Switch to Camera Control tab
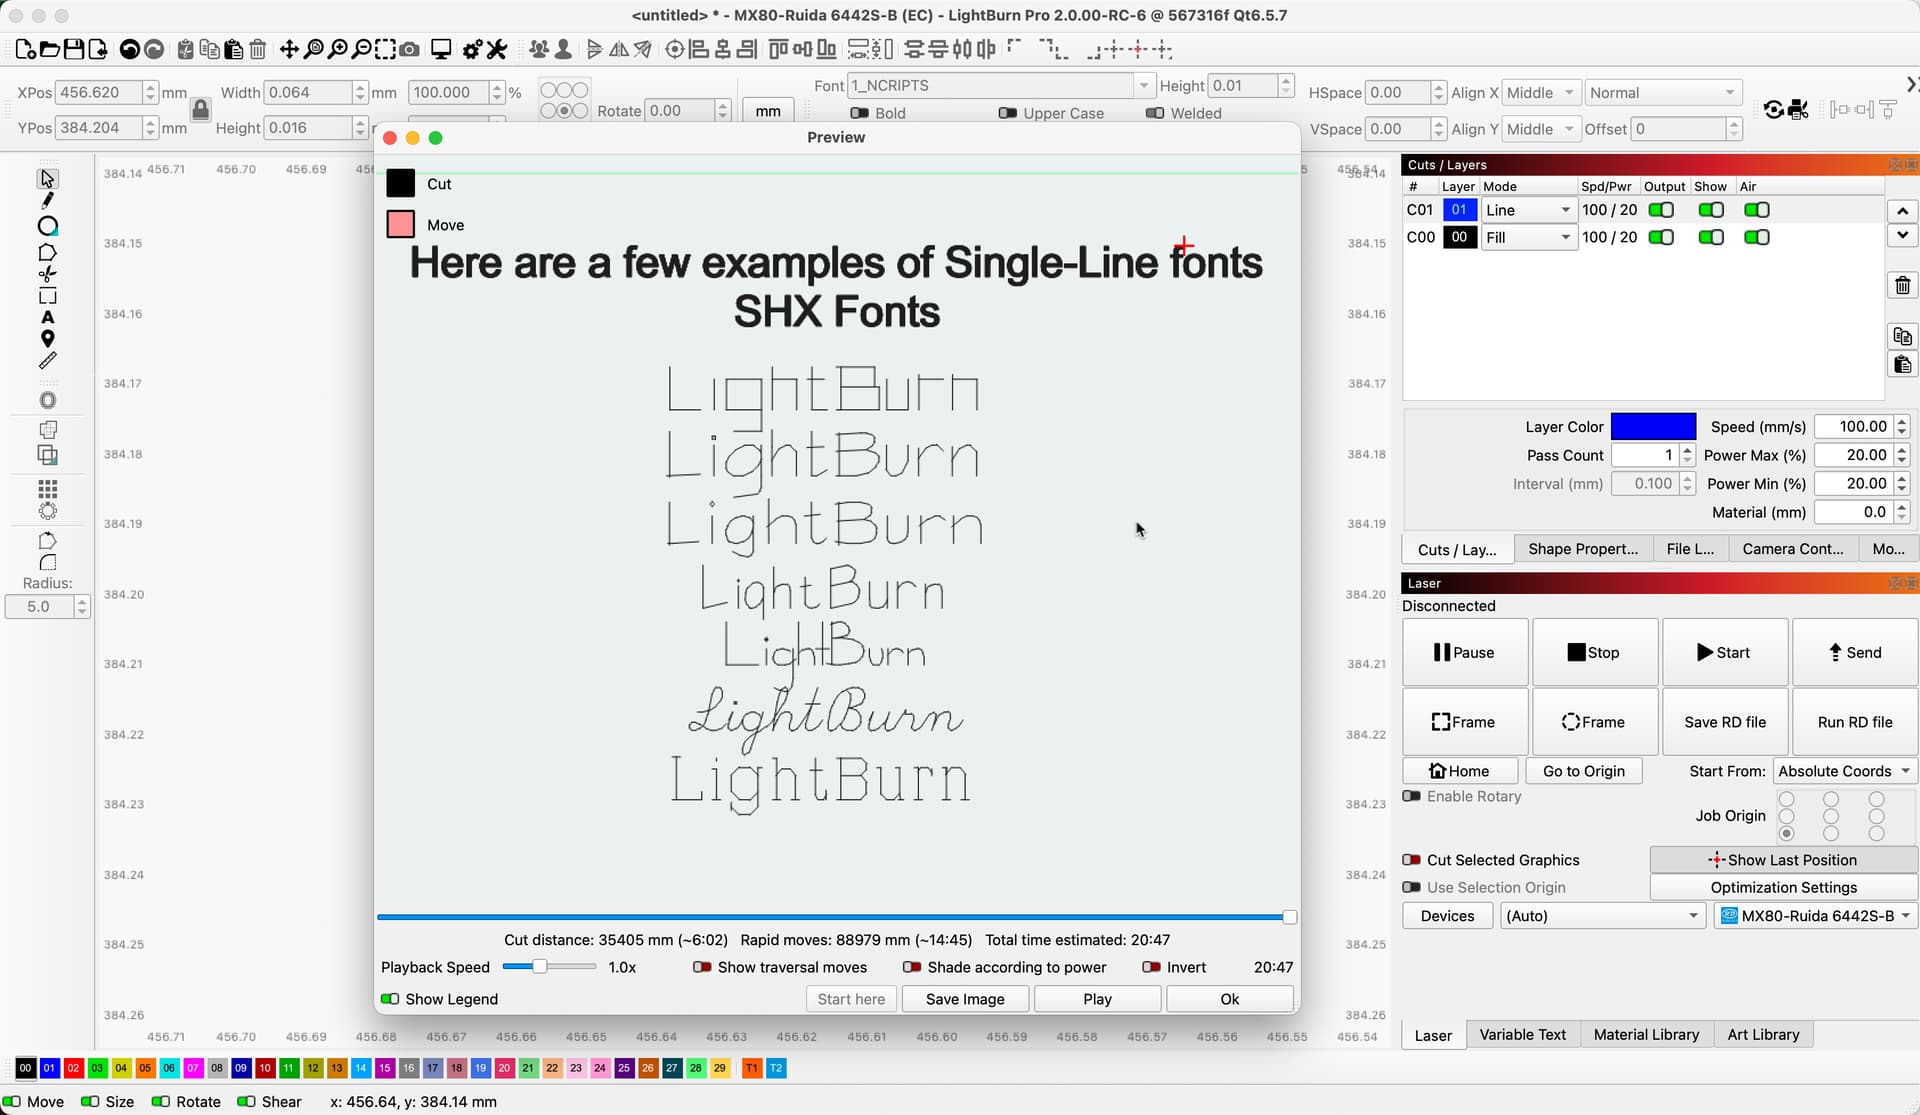The image size is (1920, 1115). click(1792, 549)
